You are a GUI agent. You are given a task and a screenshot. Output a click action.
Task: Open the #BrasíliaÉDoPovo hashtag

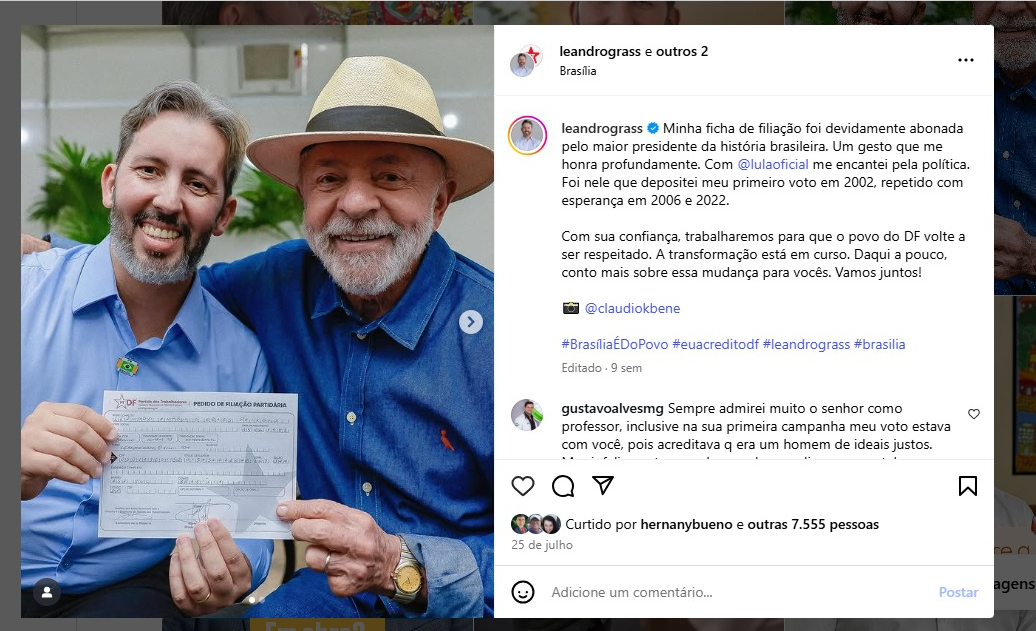[614, 344]
